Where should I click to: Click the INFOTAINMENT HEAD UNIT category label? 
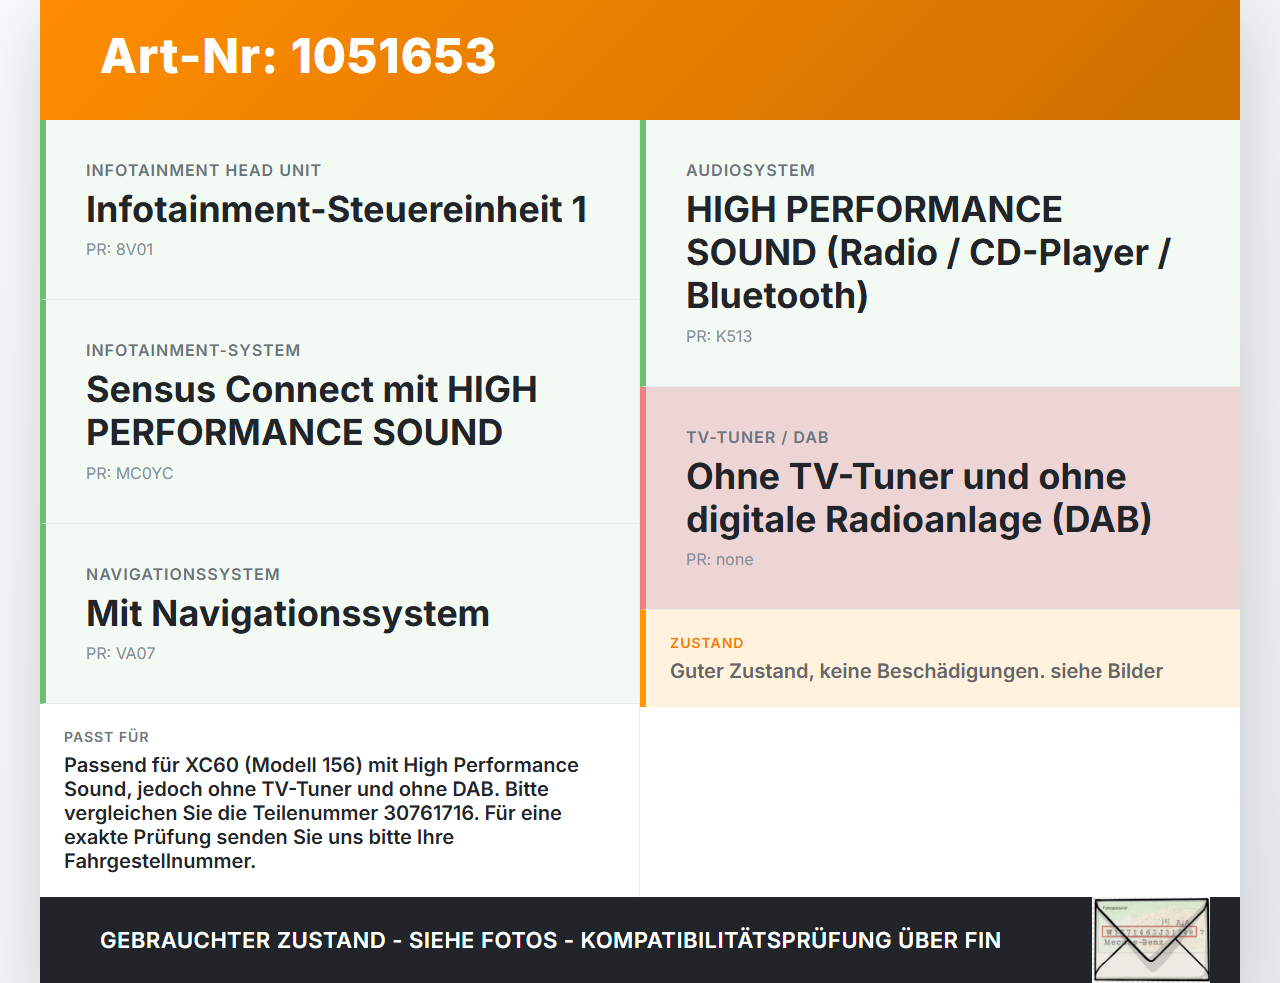[x=204, y=170]
